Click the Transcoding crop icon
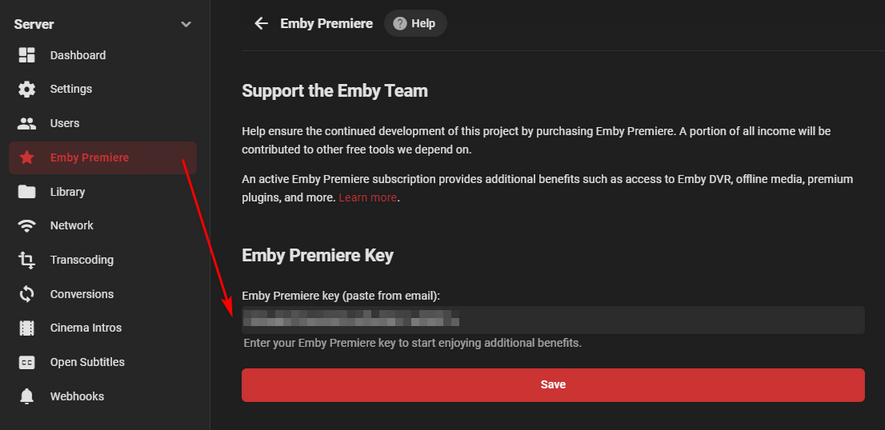 point(27,260)
